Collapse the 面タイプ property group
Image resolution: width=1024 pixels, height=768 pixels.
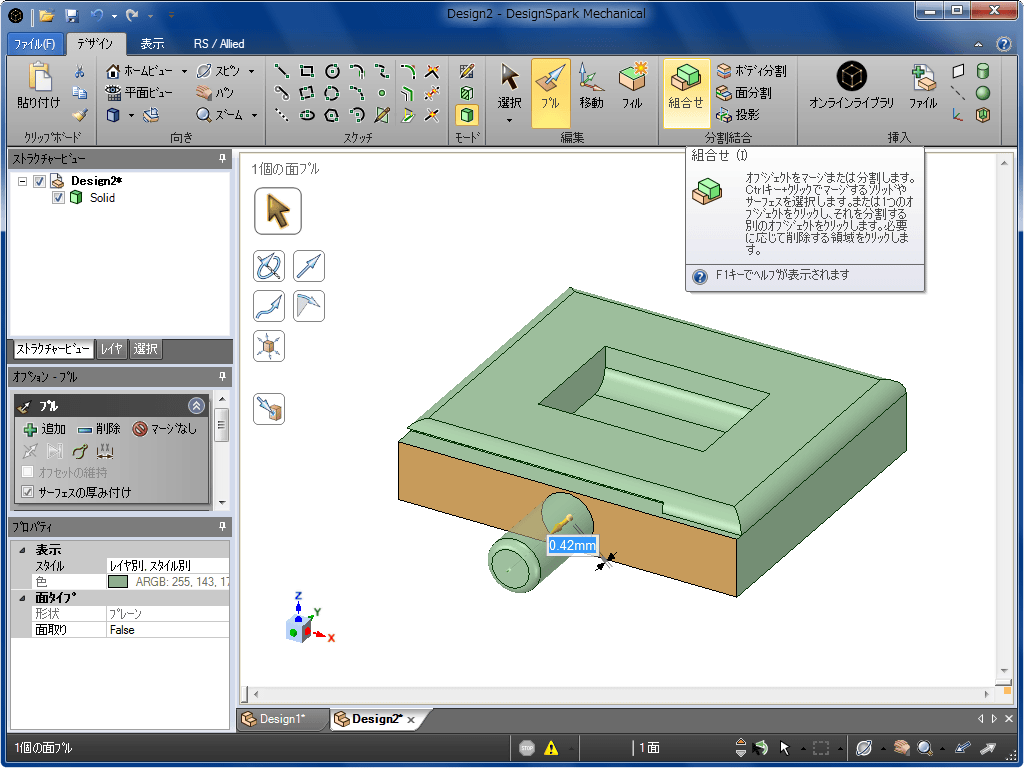pos(23,598)
